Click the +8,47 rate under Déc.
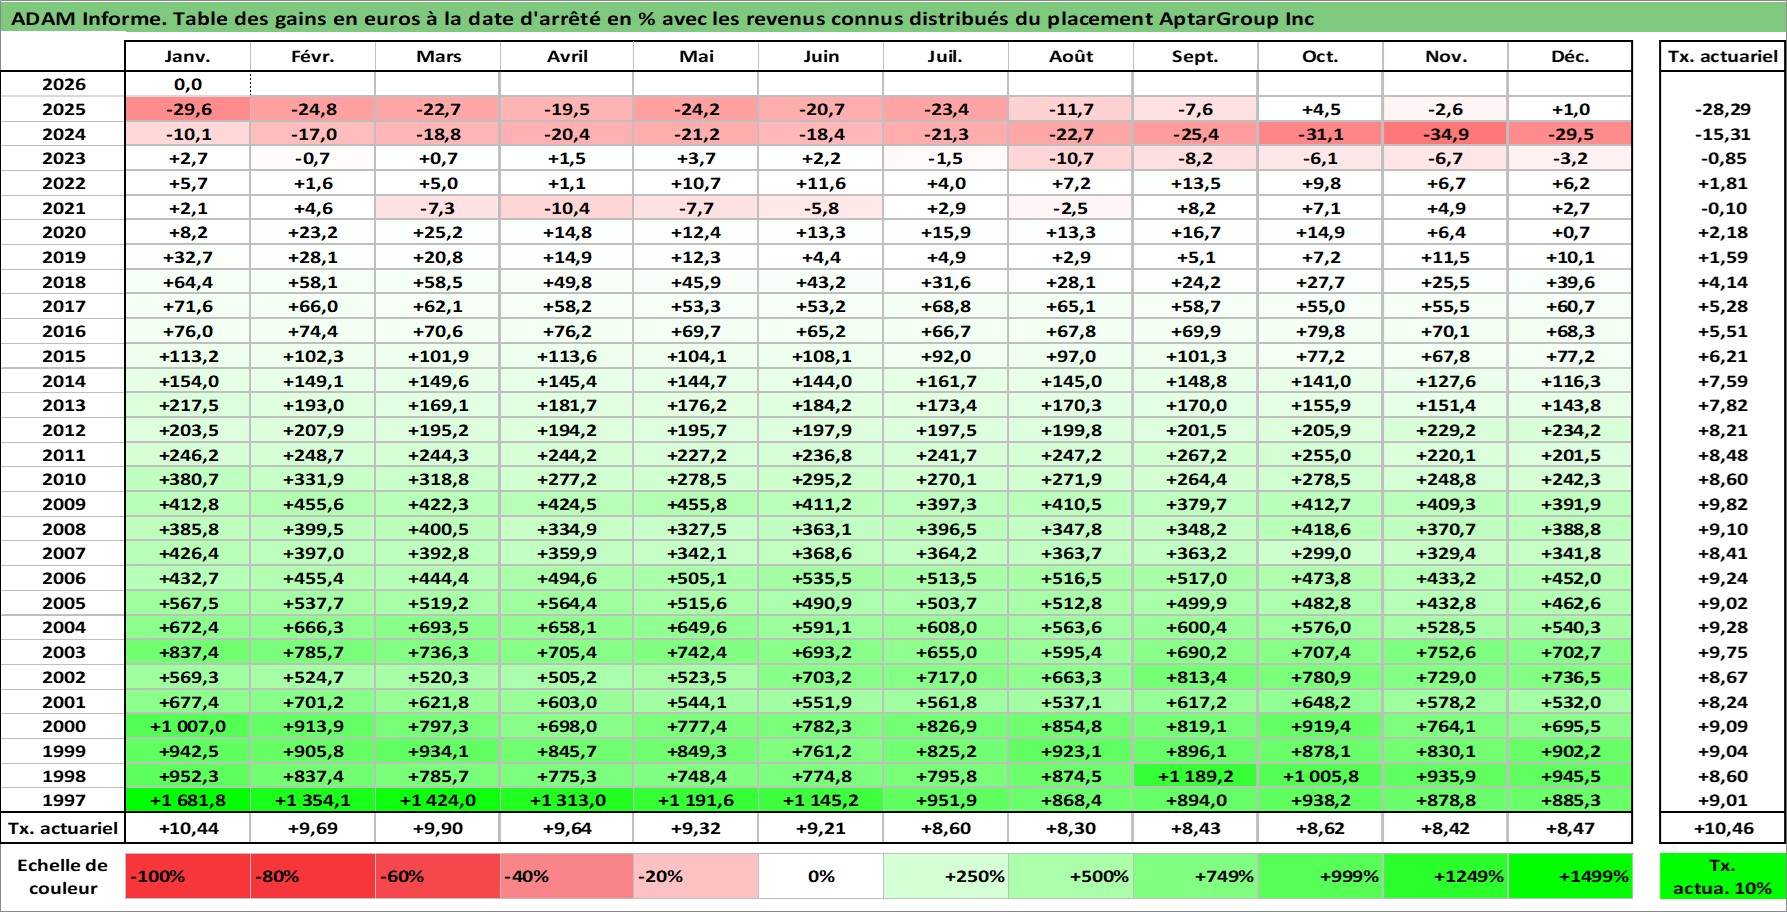 [1570, 828]
